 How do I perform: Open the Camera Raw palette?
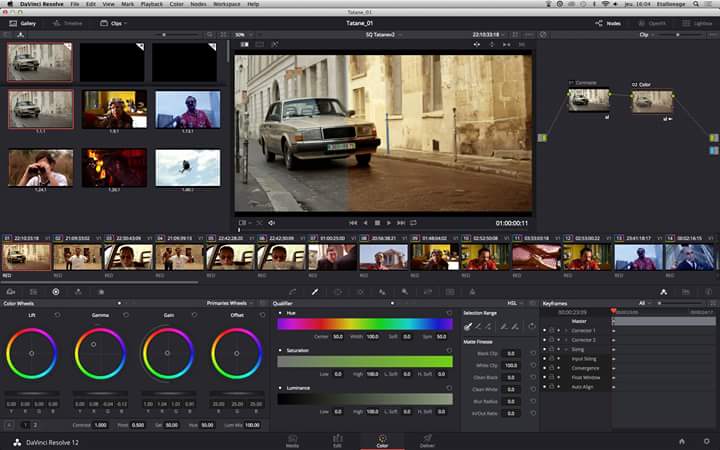(x=11, y=292)
